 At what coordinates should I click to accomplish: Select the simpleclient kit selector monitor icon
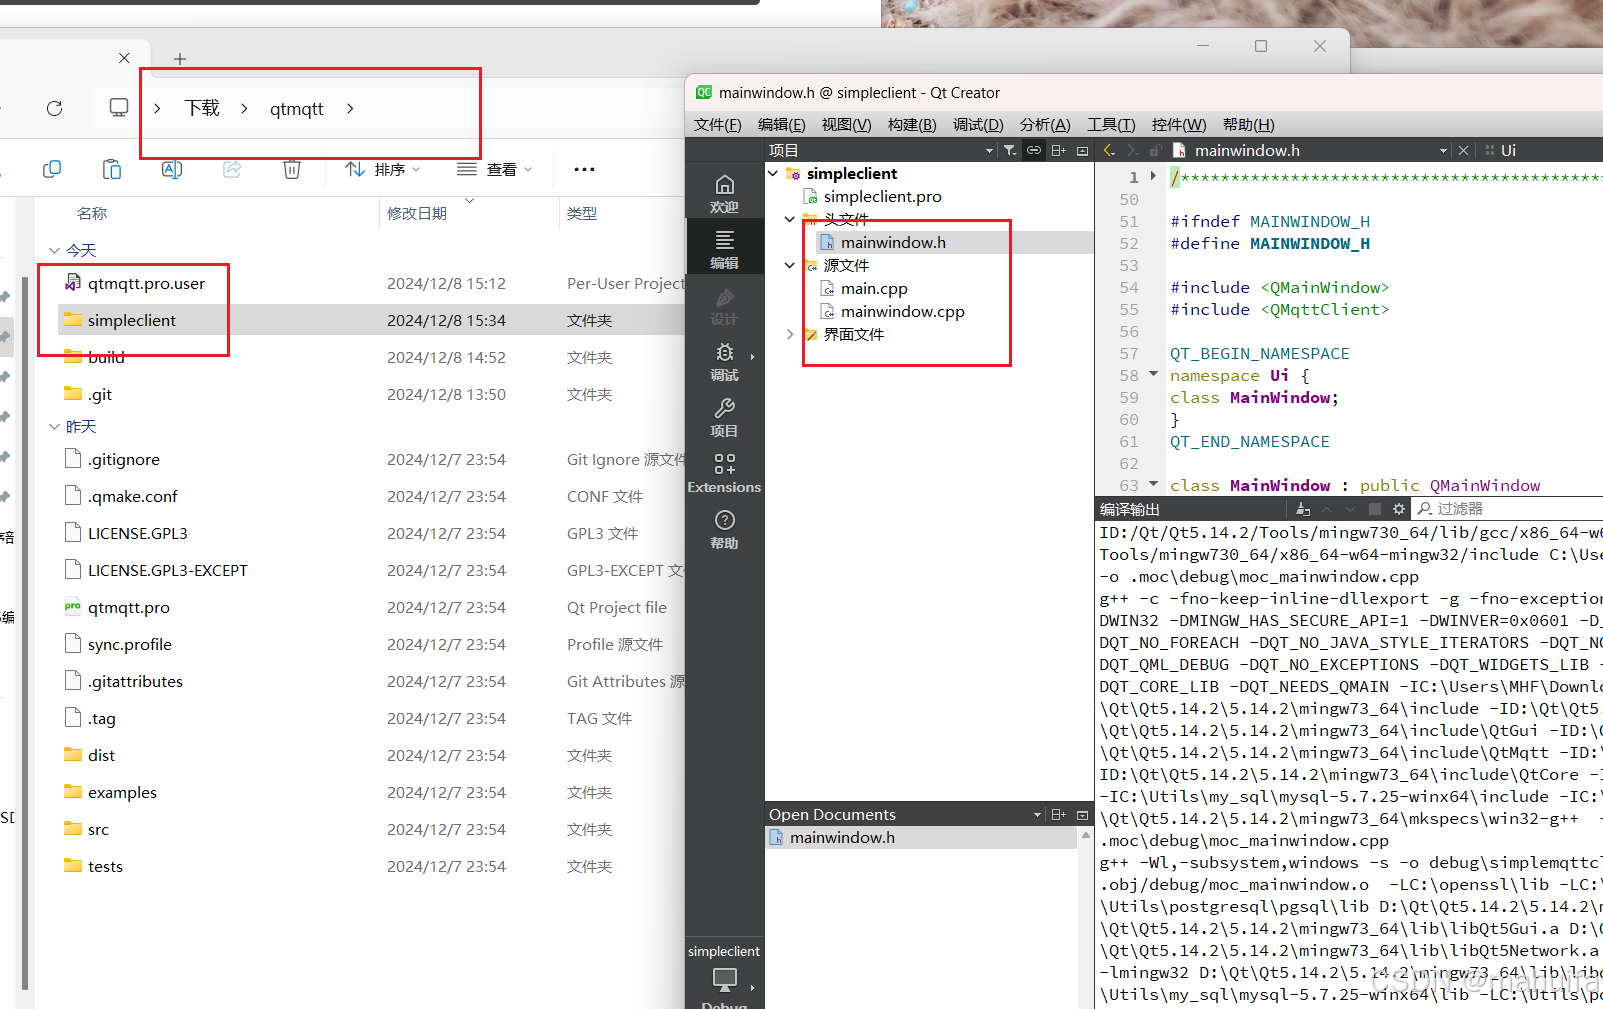click(x=724, y=978)
